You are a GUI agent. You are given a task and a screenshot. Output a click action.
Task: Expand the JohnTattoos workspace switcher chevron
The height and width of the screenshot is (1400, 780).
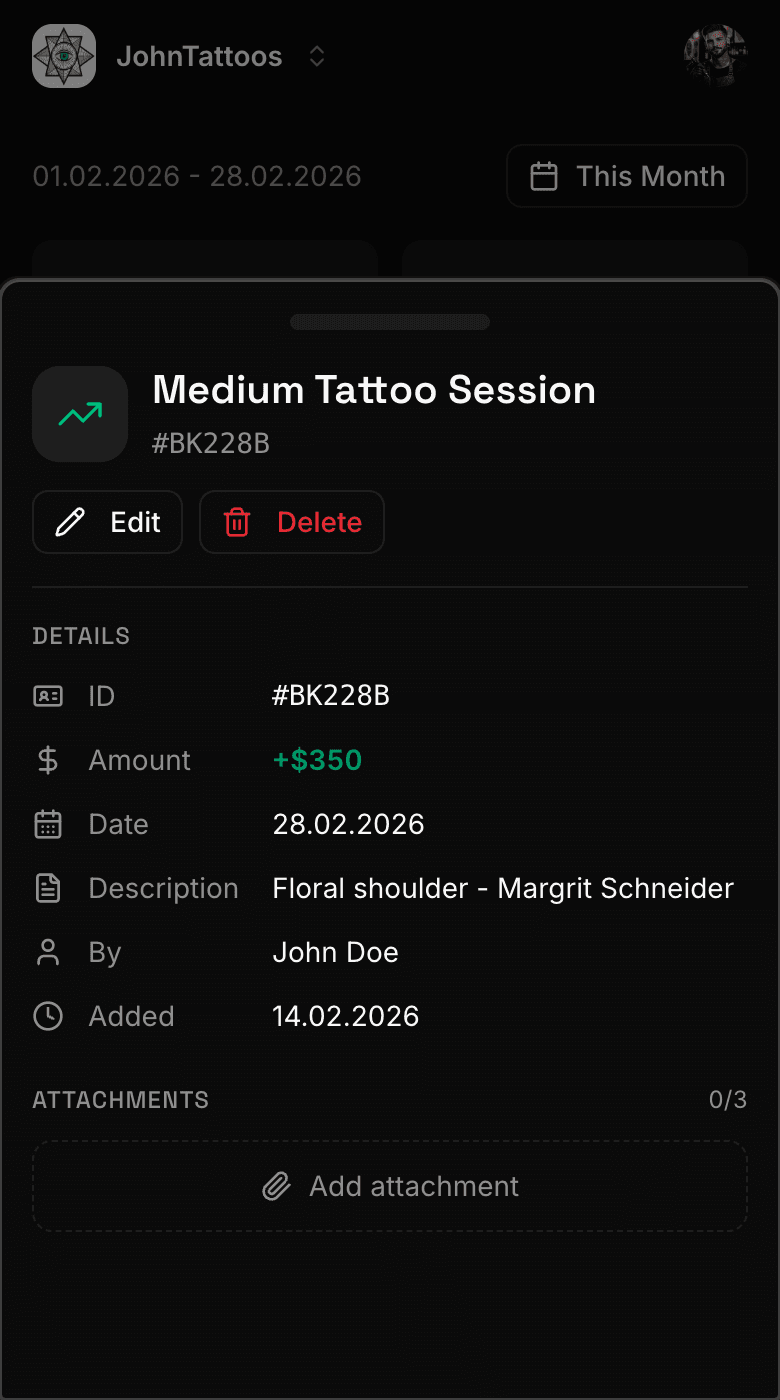point(317,57)
